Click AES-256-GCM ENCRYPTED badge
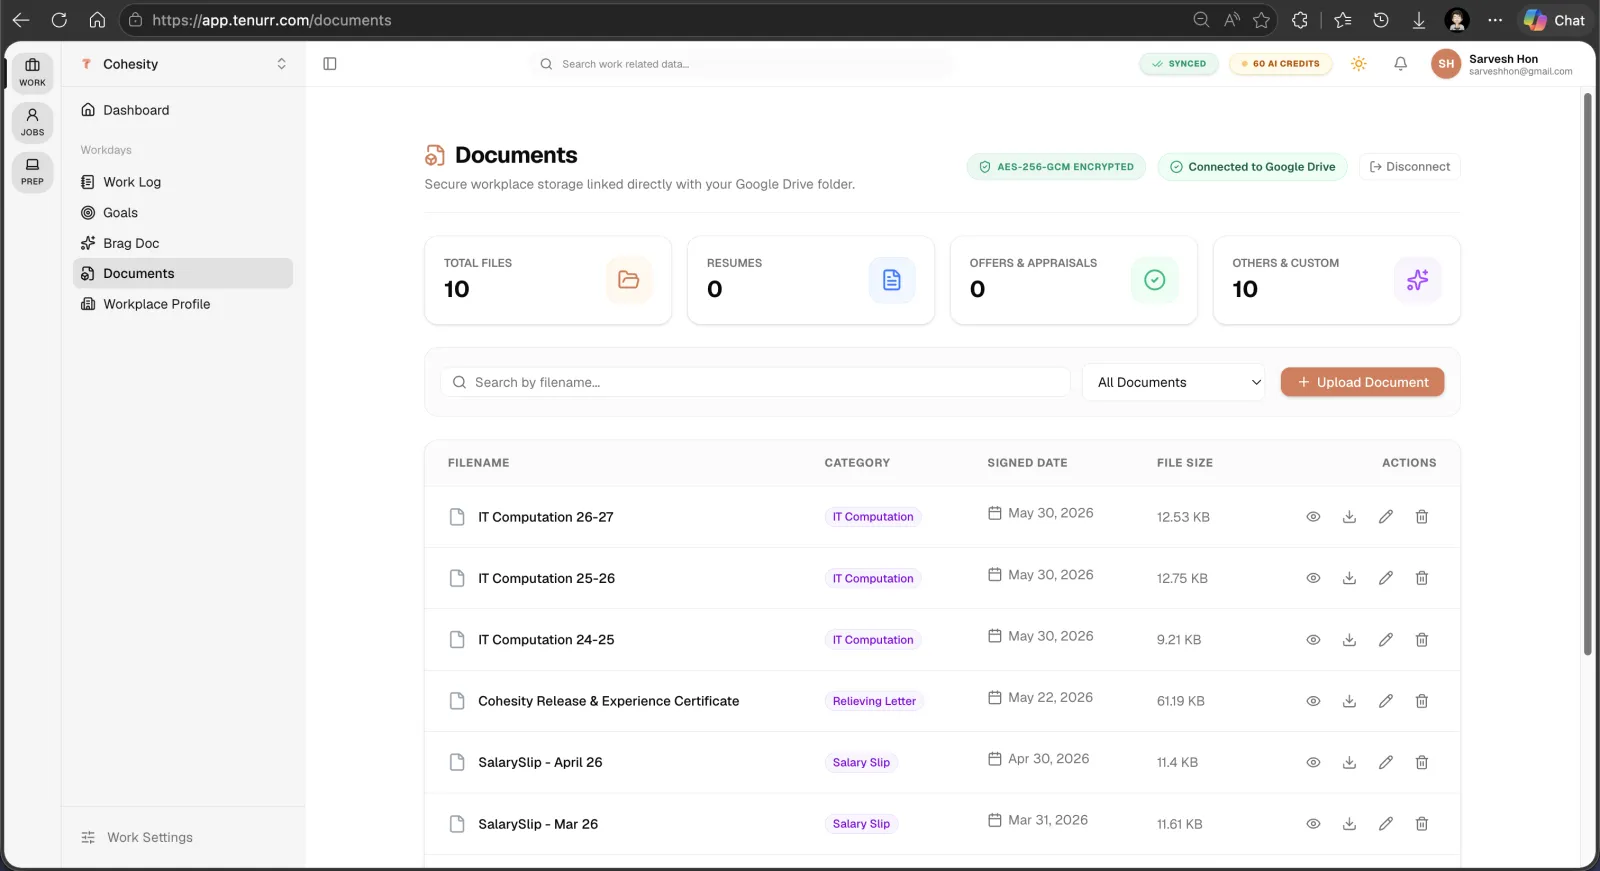This screenshot has width=1600, height=871. pos(1056,167)
